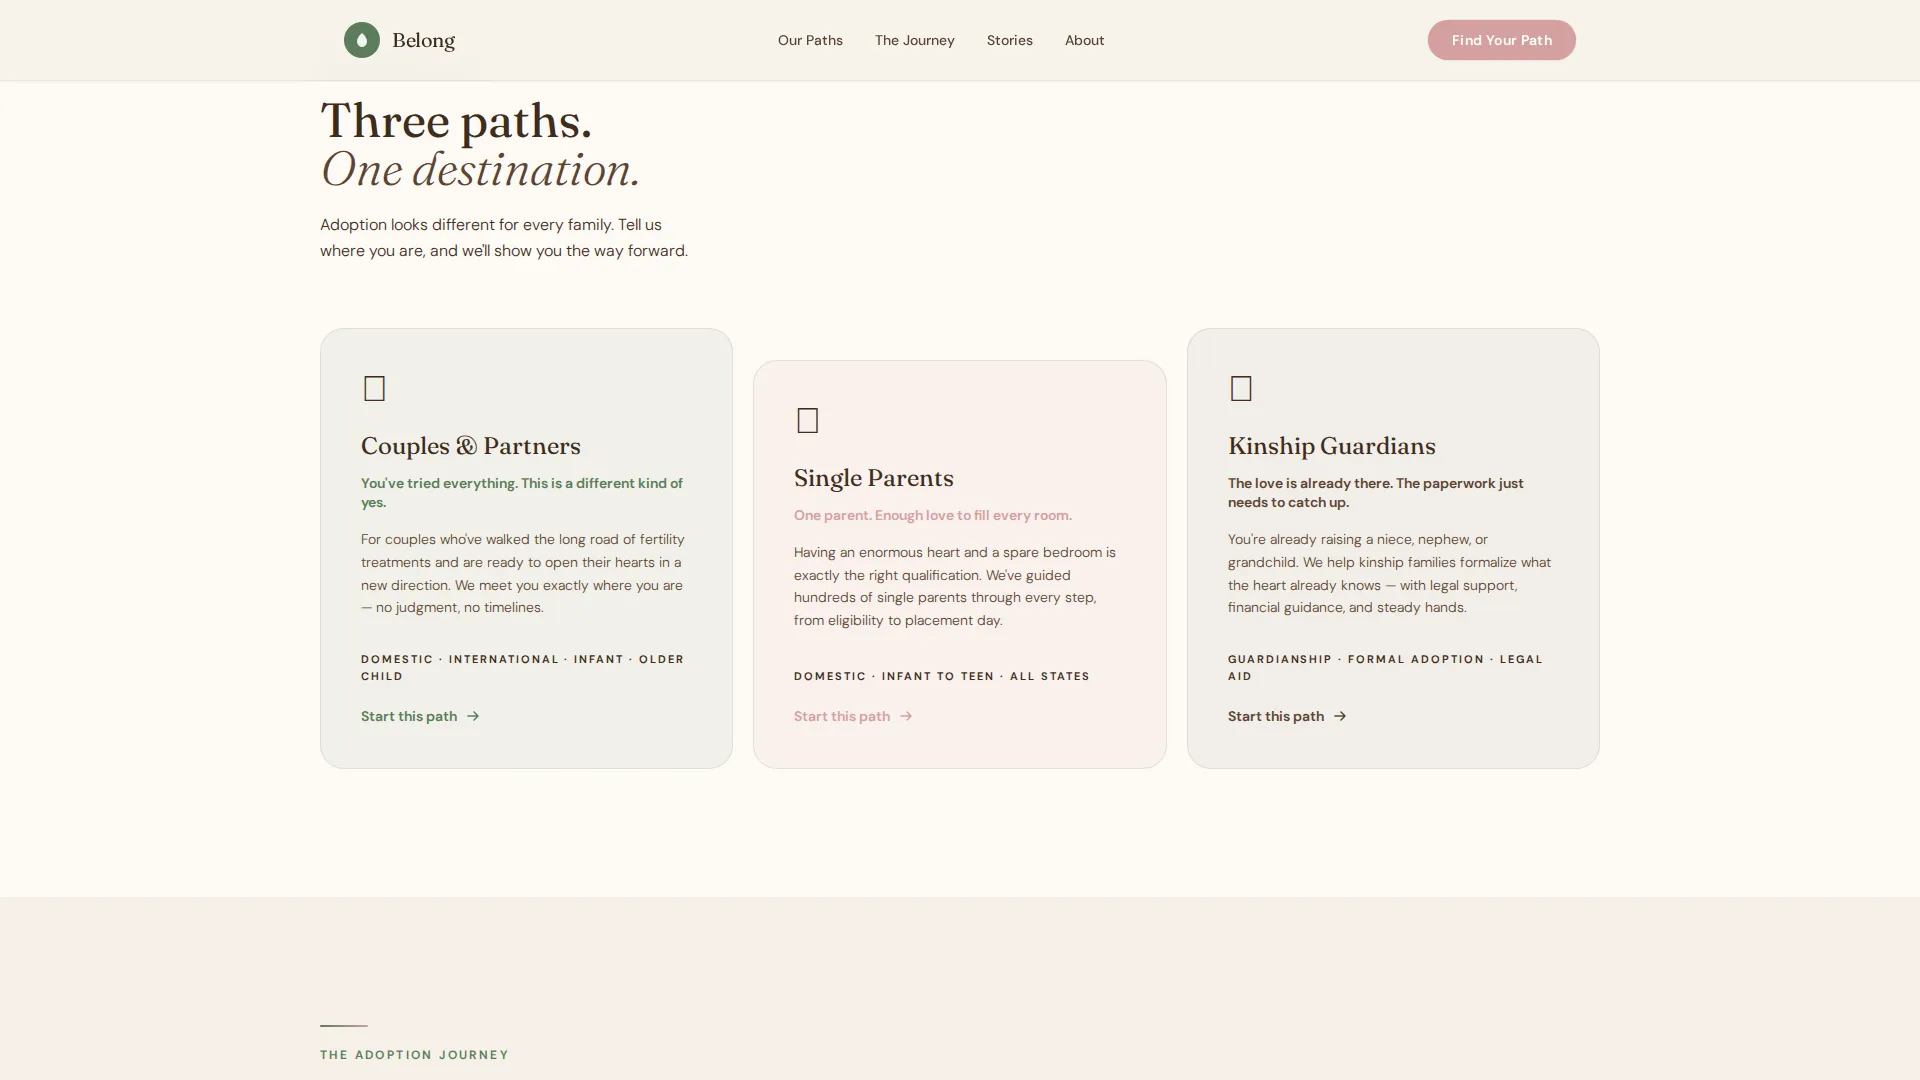Start this path for Single Parents

pos(853,716)
